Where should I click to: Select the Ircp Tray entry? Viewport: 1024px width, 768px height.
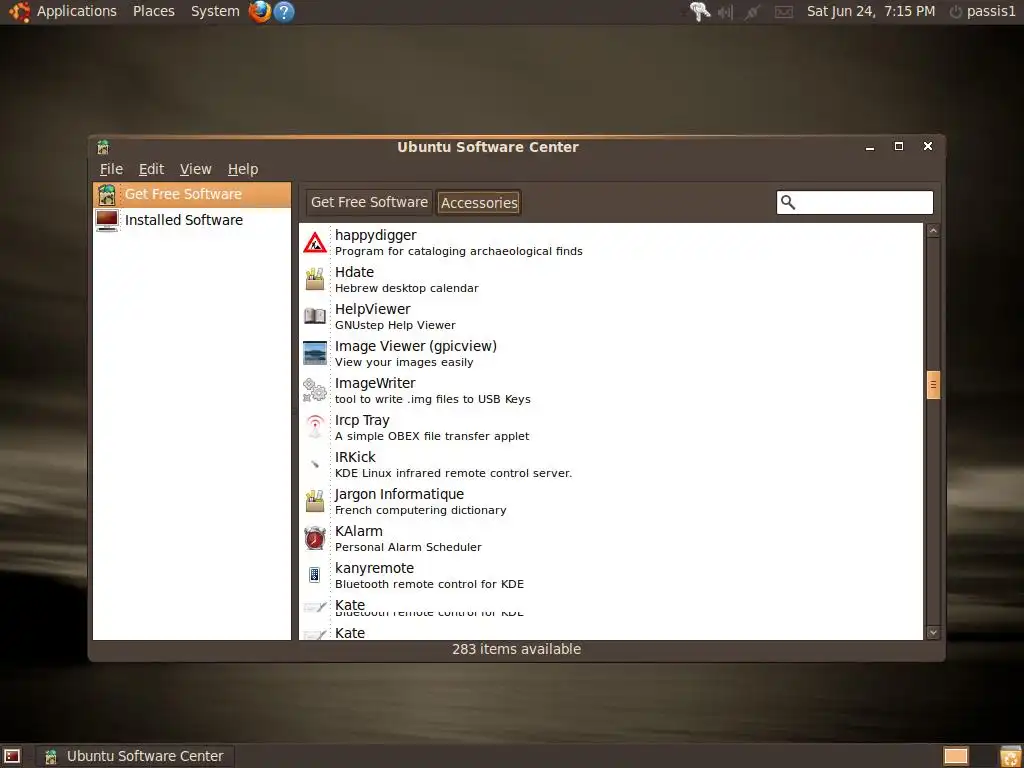point(611,427)
